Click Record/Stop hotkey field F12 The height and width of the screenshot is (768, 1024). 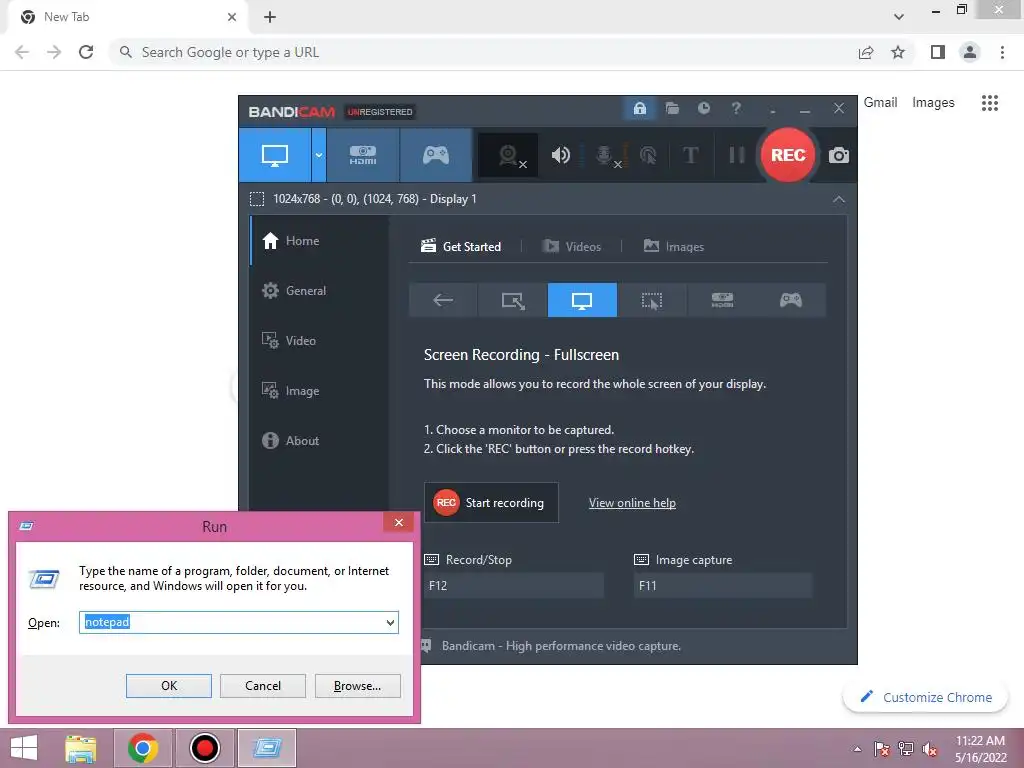(514, 585)
